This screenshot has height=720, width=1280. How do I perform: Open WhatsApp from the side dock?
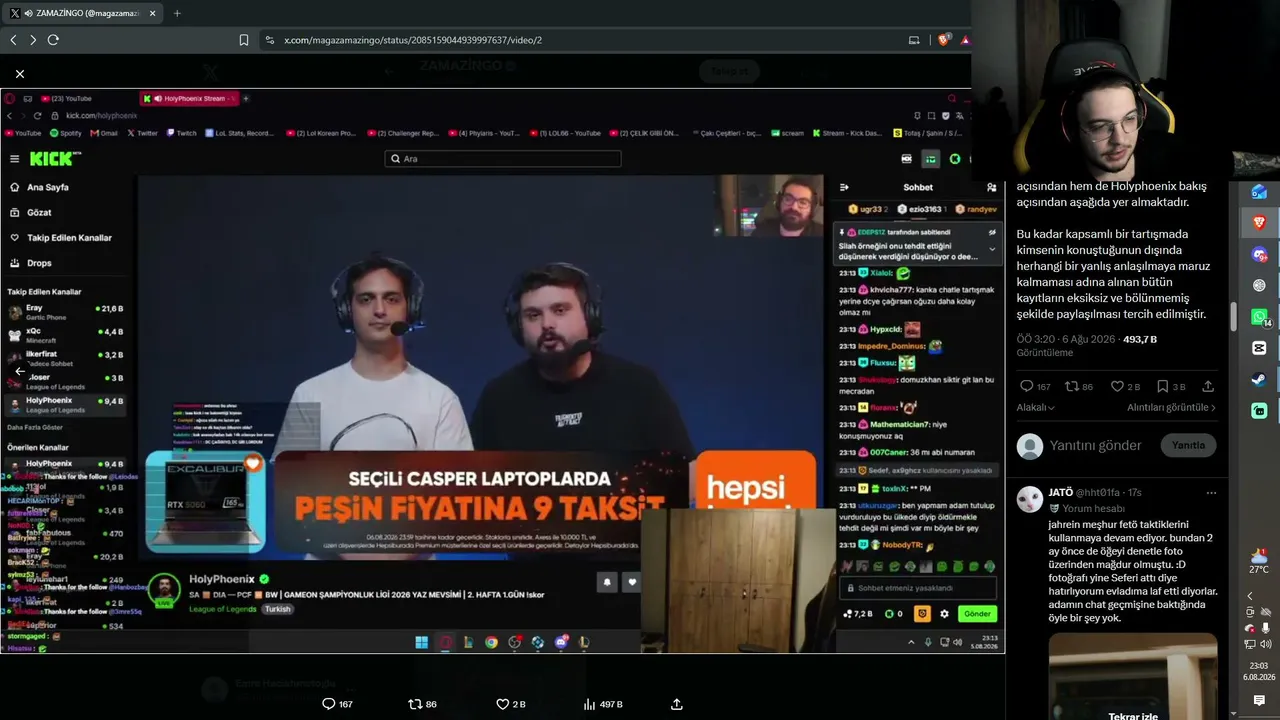tap(1259, 317)
